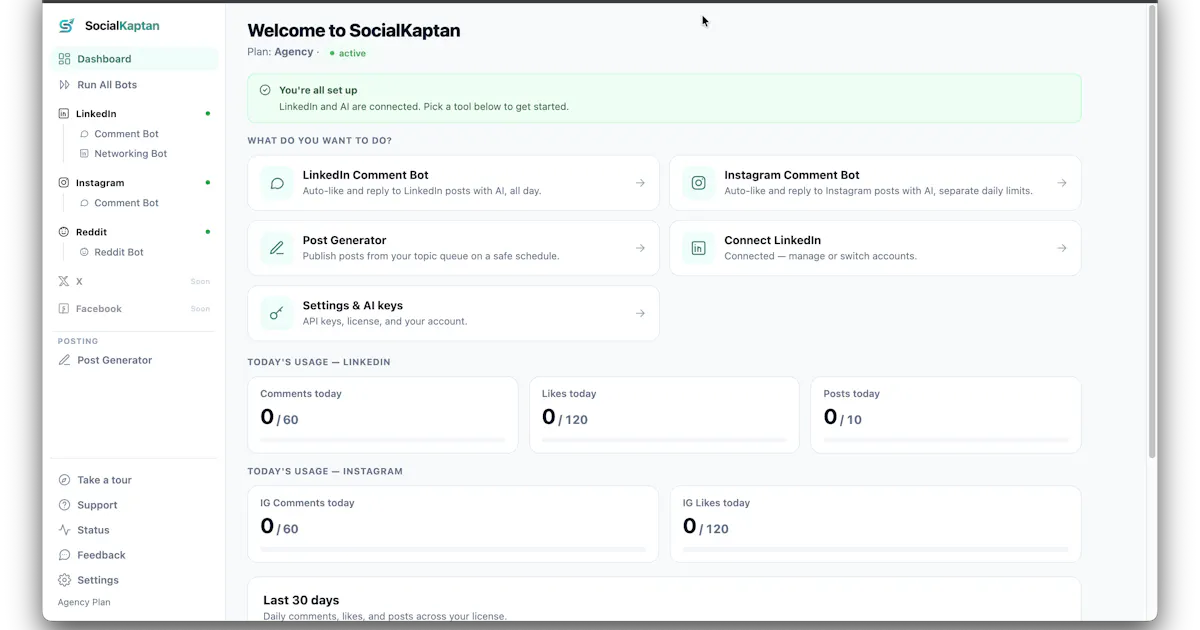Click the IG Comments today progress bar
The image size is (1200, 630).
[x=453, y=549]
